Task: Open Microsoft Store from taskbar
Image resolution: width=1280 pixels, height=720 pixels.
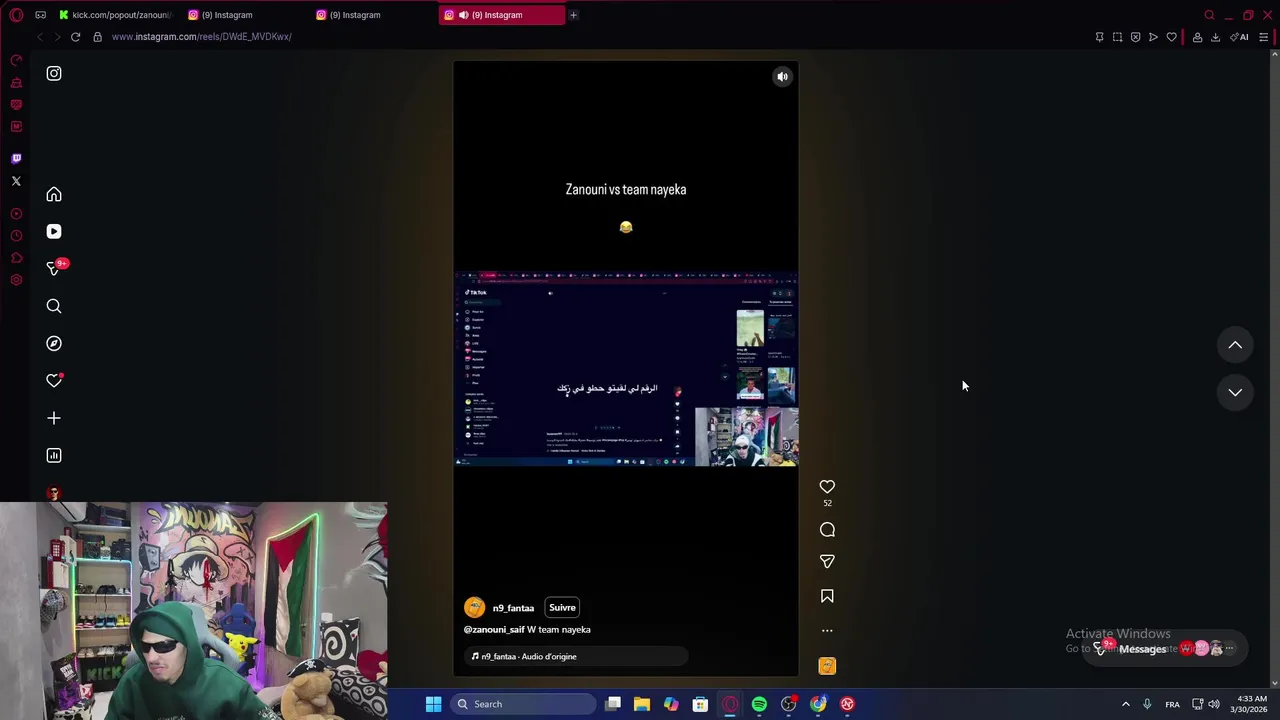Action: tap(700, 704)
